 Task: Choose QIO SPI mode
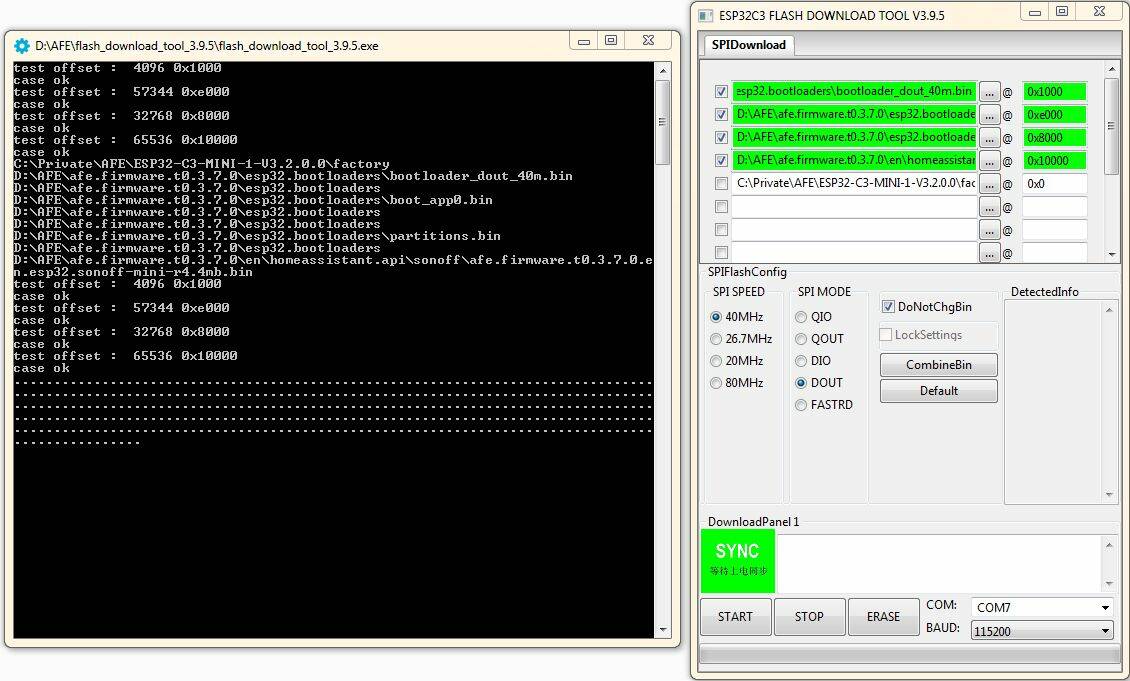pos(801,317)
